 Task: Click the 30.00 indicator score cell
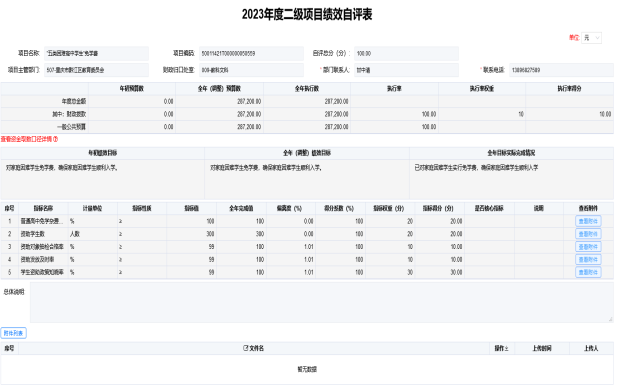tap(439, 272)
